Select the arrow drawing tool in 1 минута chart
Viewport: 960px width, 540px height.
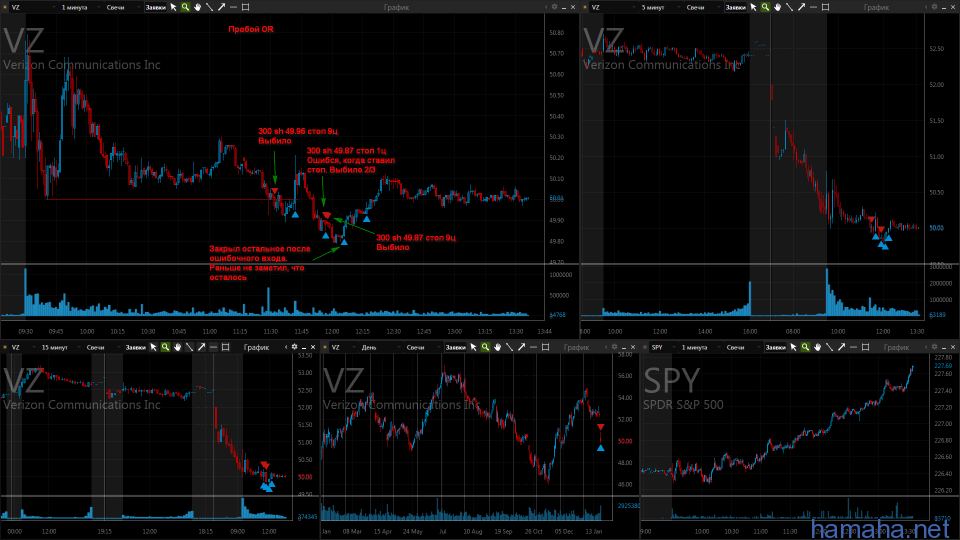[x=222, y=7]
